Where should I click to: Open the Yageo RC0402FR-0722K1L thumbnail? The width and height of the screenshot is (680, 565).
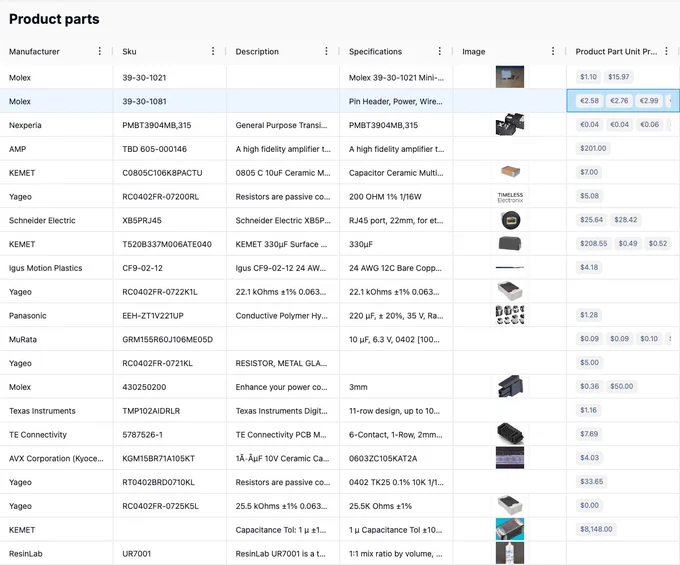pyautogui.click(x=510, y=291)
